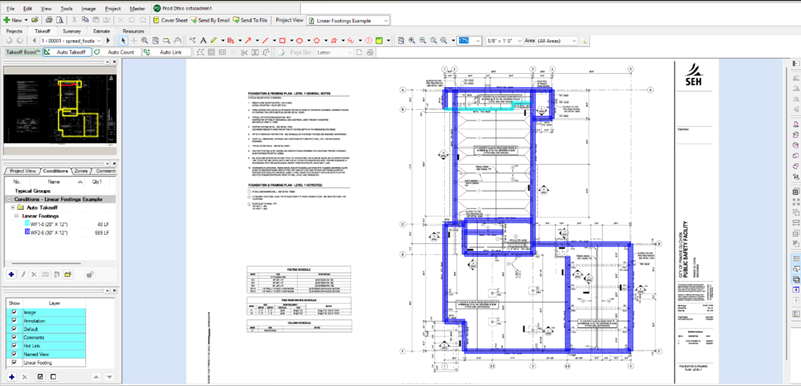801x386 pixels.
Task: Select the red line annotation tool
Action: 265,40
